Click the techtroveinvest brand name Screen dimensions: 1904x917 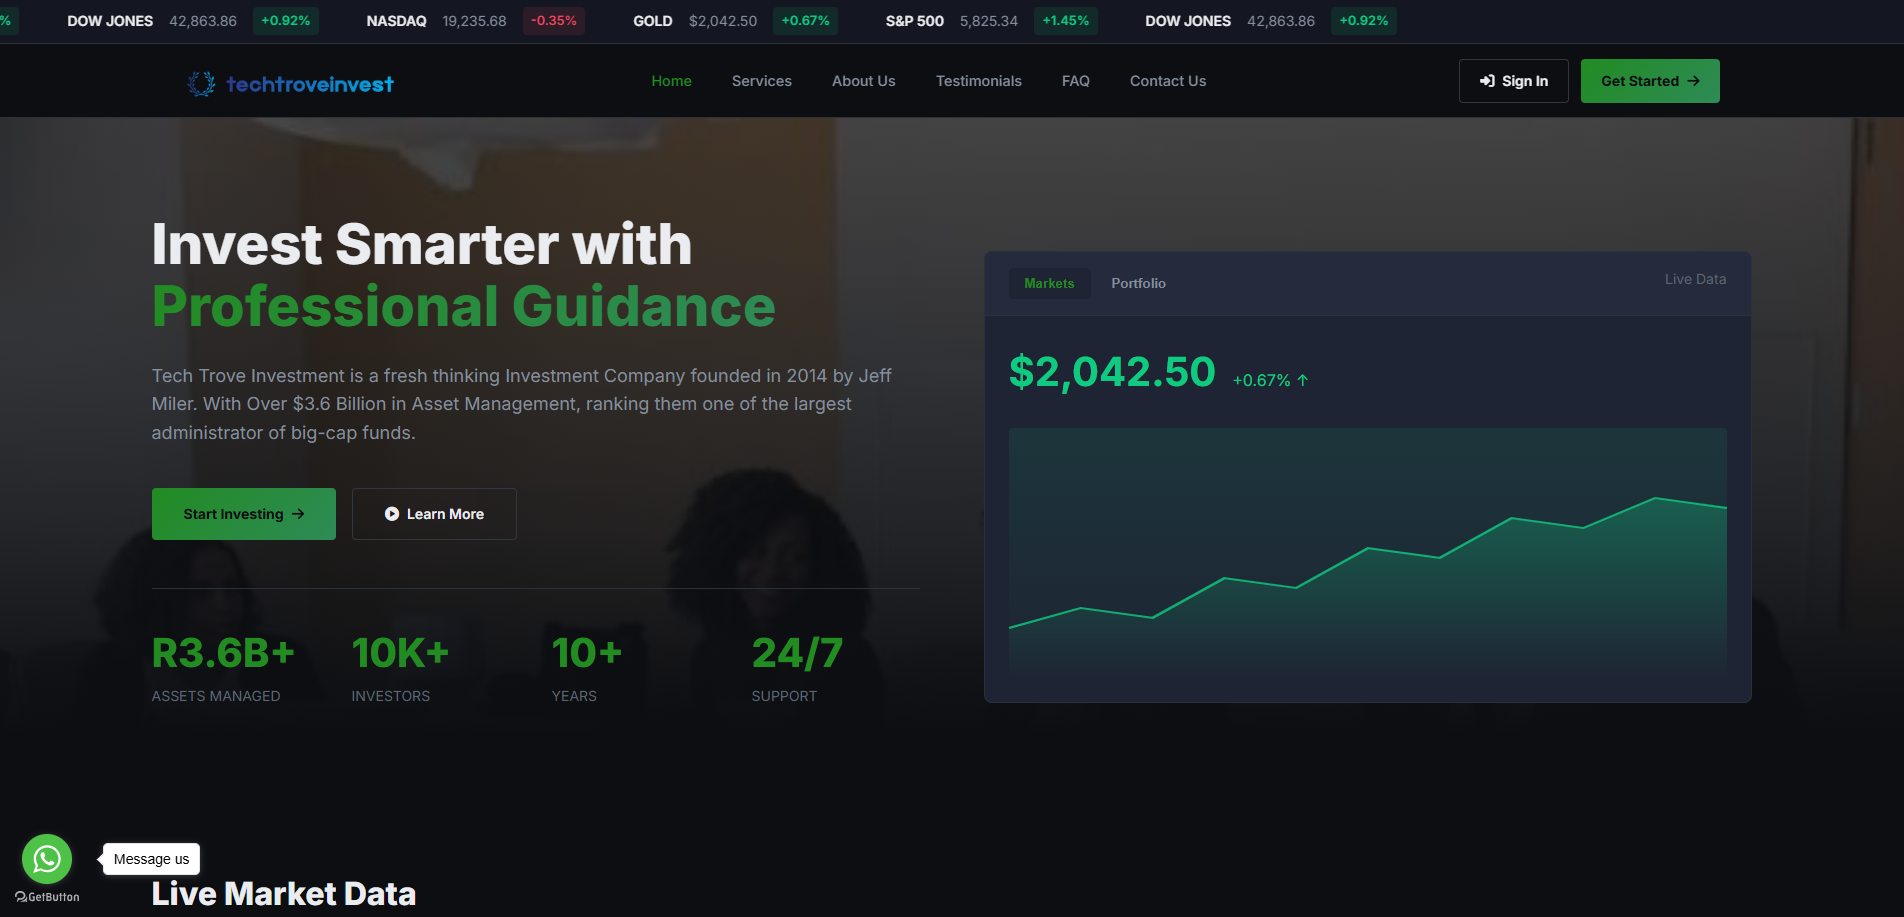point(310,84)
